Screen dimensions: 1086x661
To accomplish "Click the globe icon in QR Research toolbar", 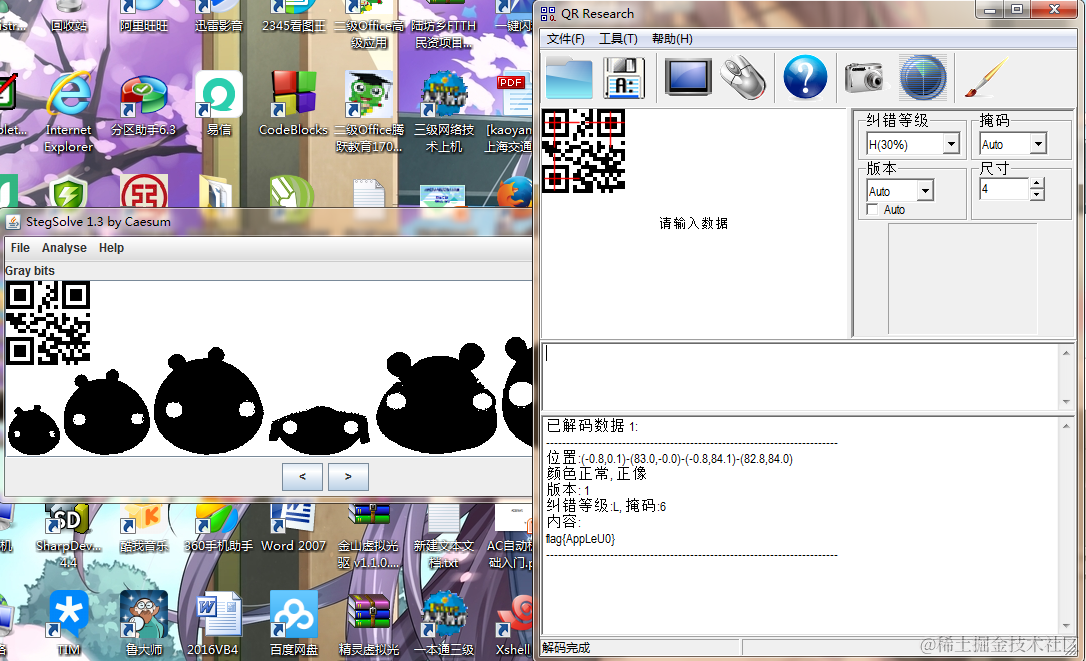I will pos(923,78).
